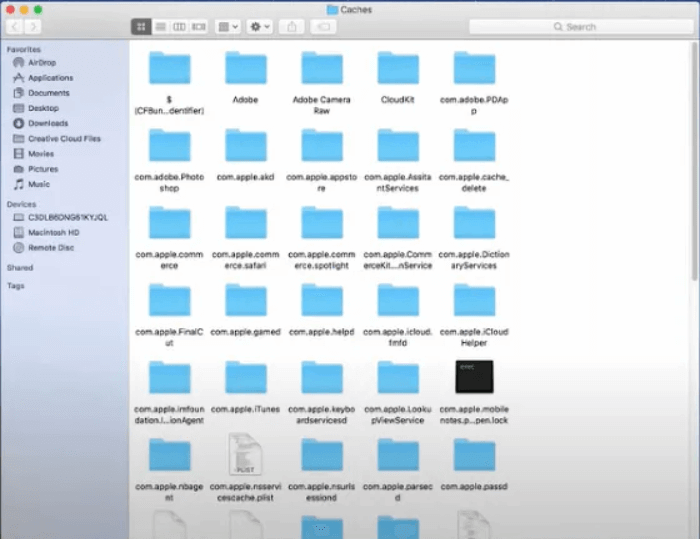
Task: Switch to Cover Flow view
Action: pyautogui.click(x=199, y=27)
